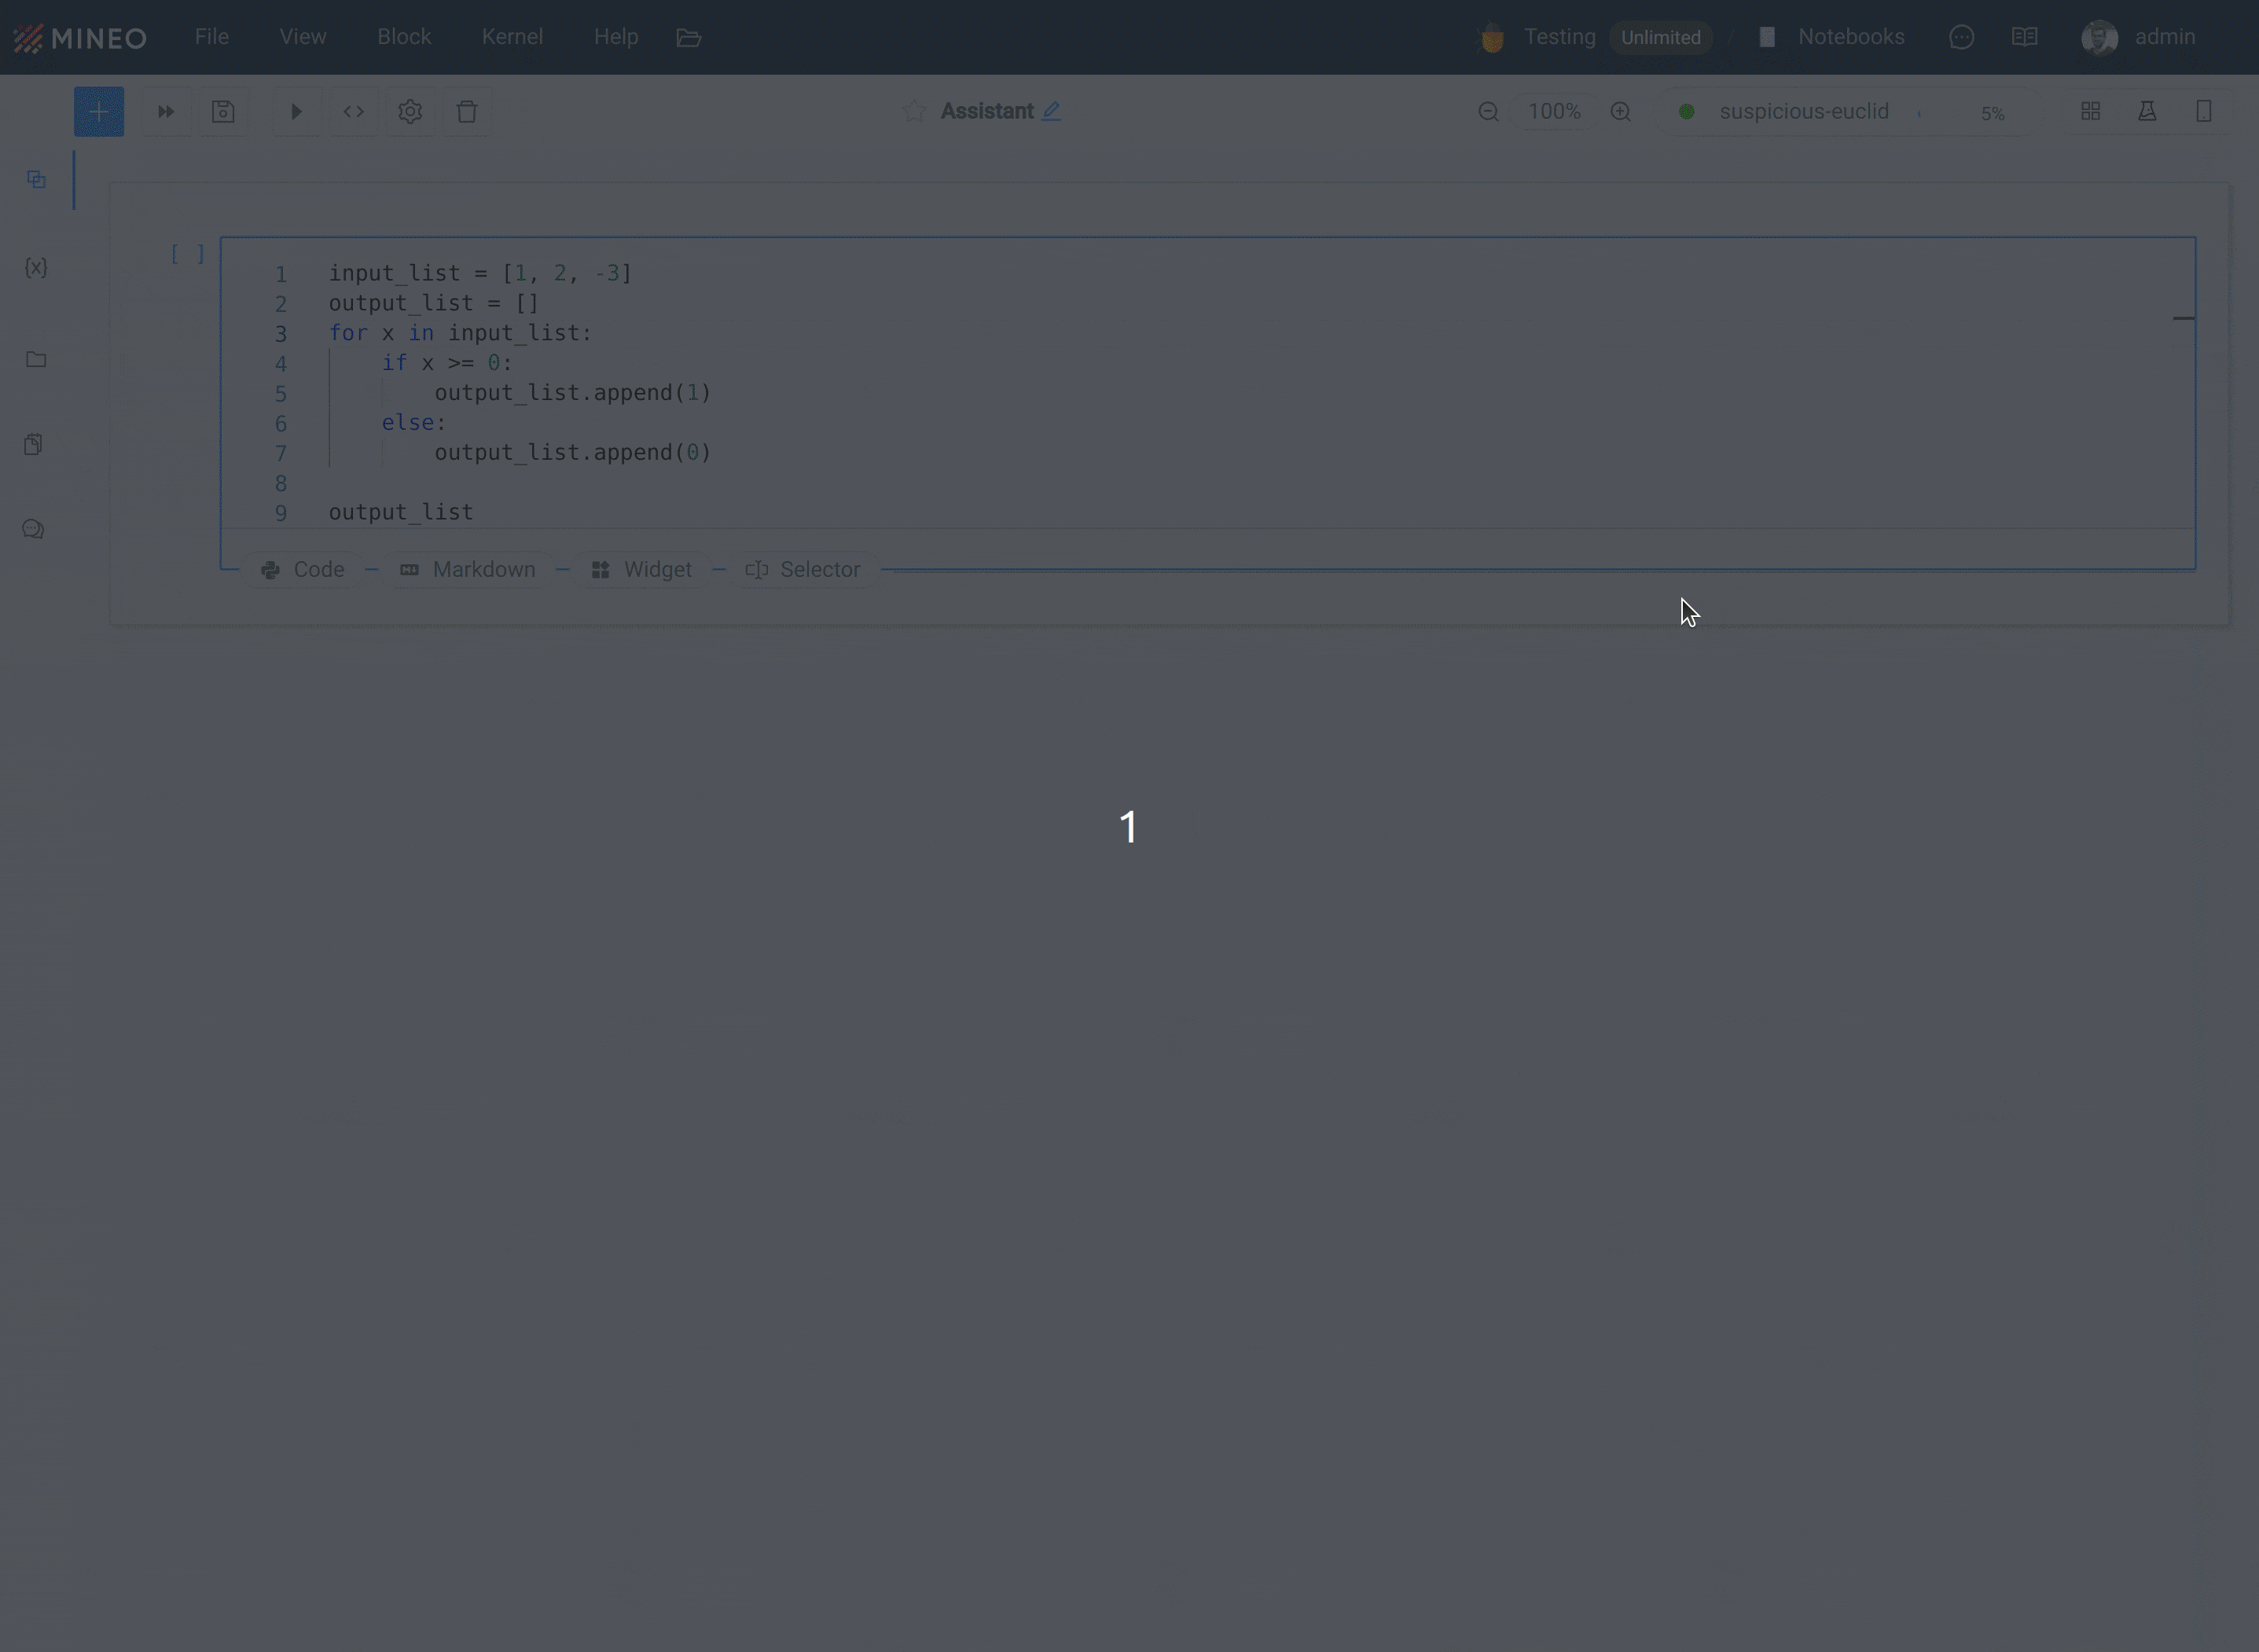Screen dimensions: 2259x1652
Task: Zoom in with the plus magnifier
Action: pos(1620,111)
